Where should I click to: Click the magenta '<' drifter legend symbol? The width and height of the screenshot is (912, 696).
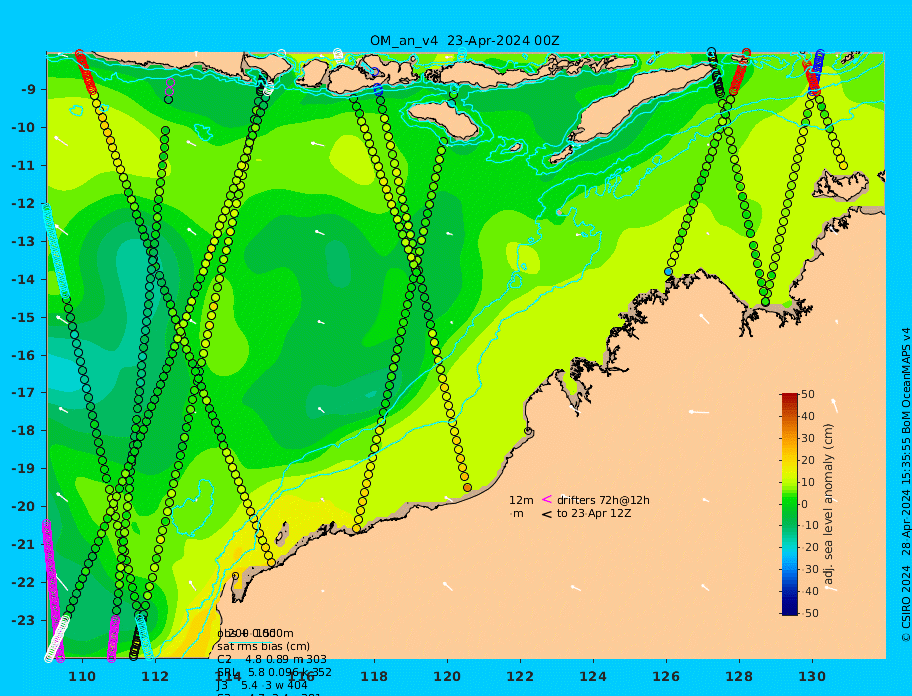pos(547,499)
